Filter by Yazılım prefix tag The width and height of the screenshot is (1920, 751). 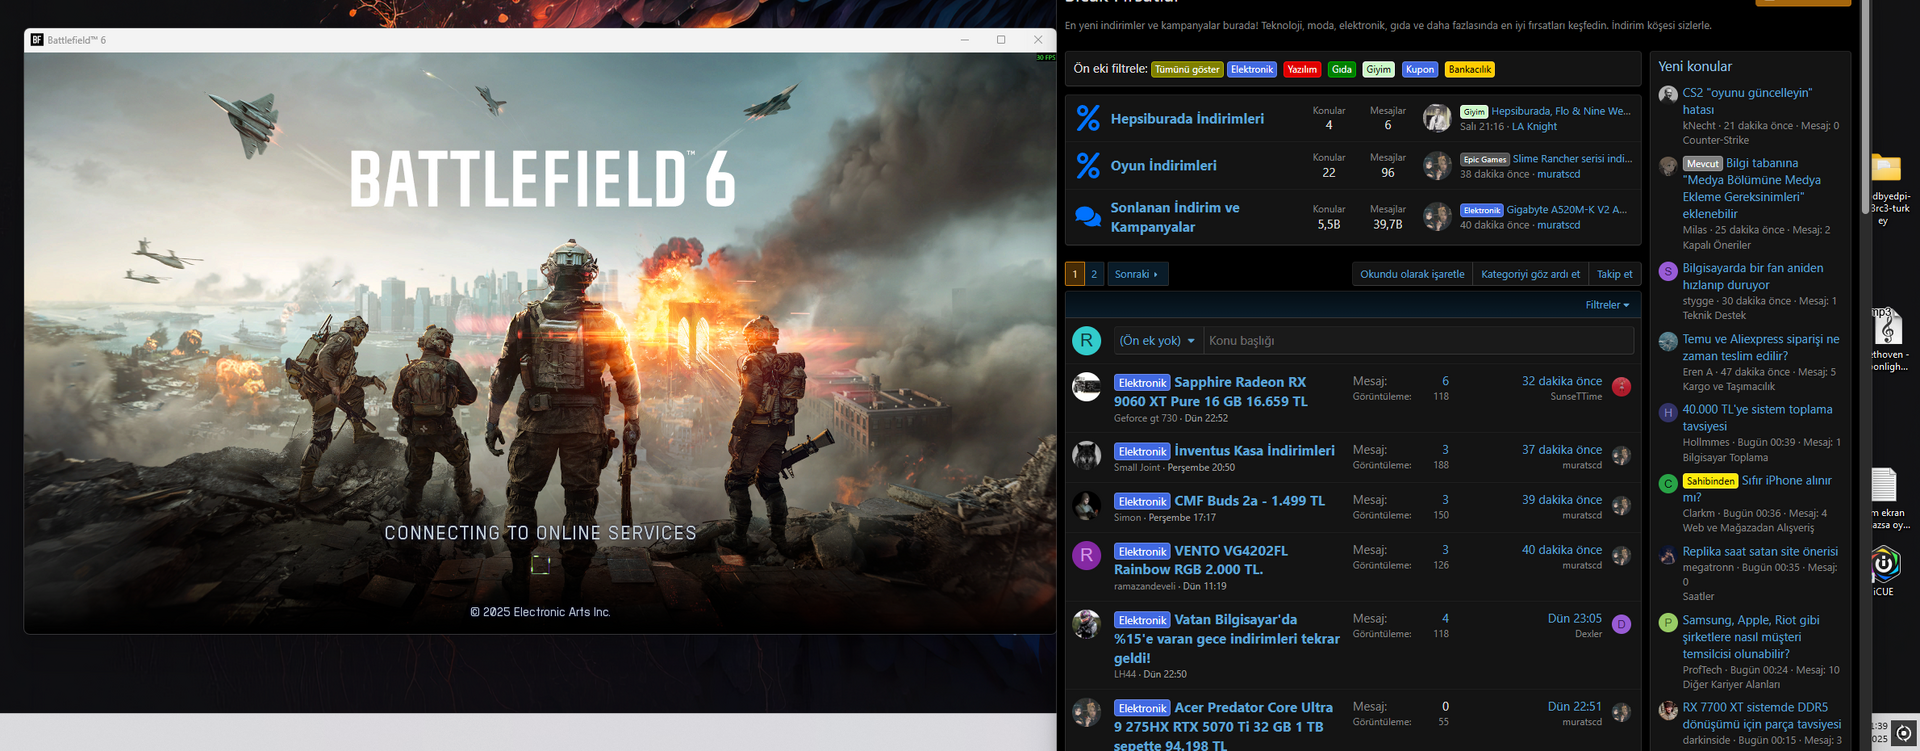point(1302,70)
